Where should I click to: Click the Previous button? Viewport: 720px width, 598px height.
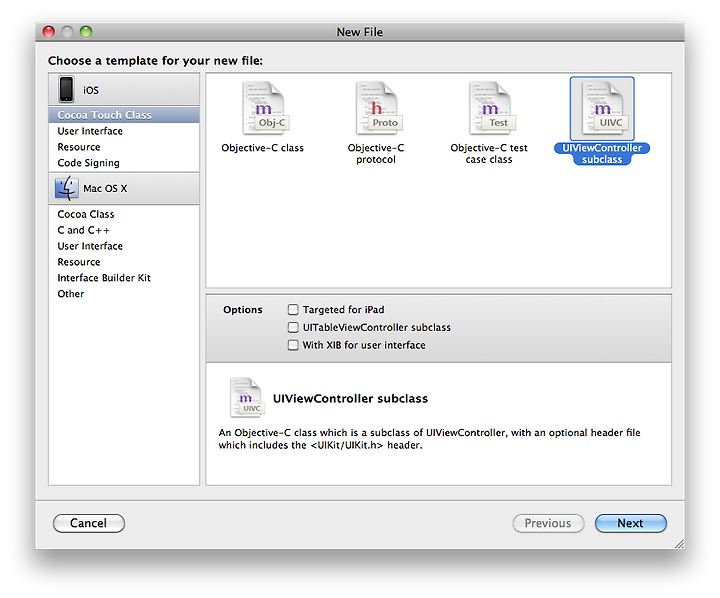[x=548, y=523]
